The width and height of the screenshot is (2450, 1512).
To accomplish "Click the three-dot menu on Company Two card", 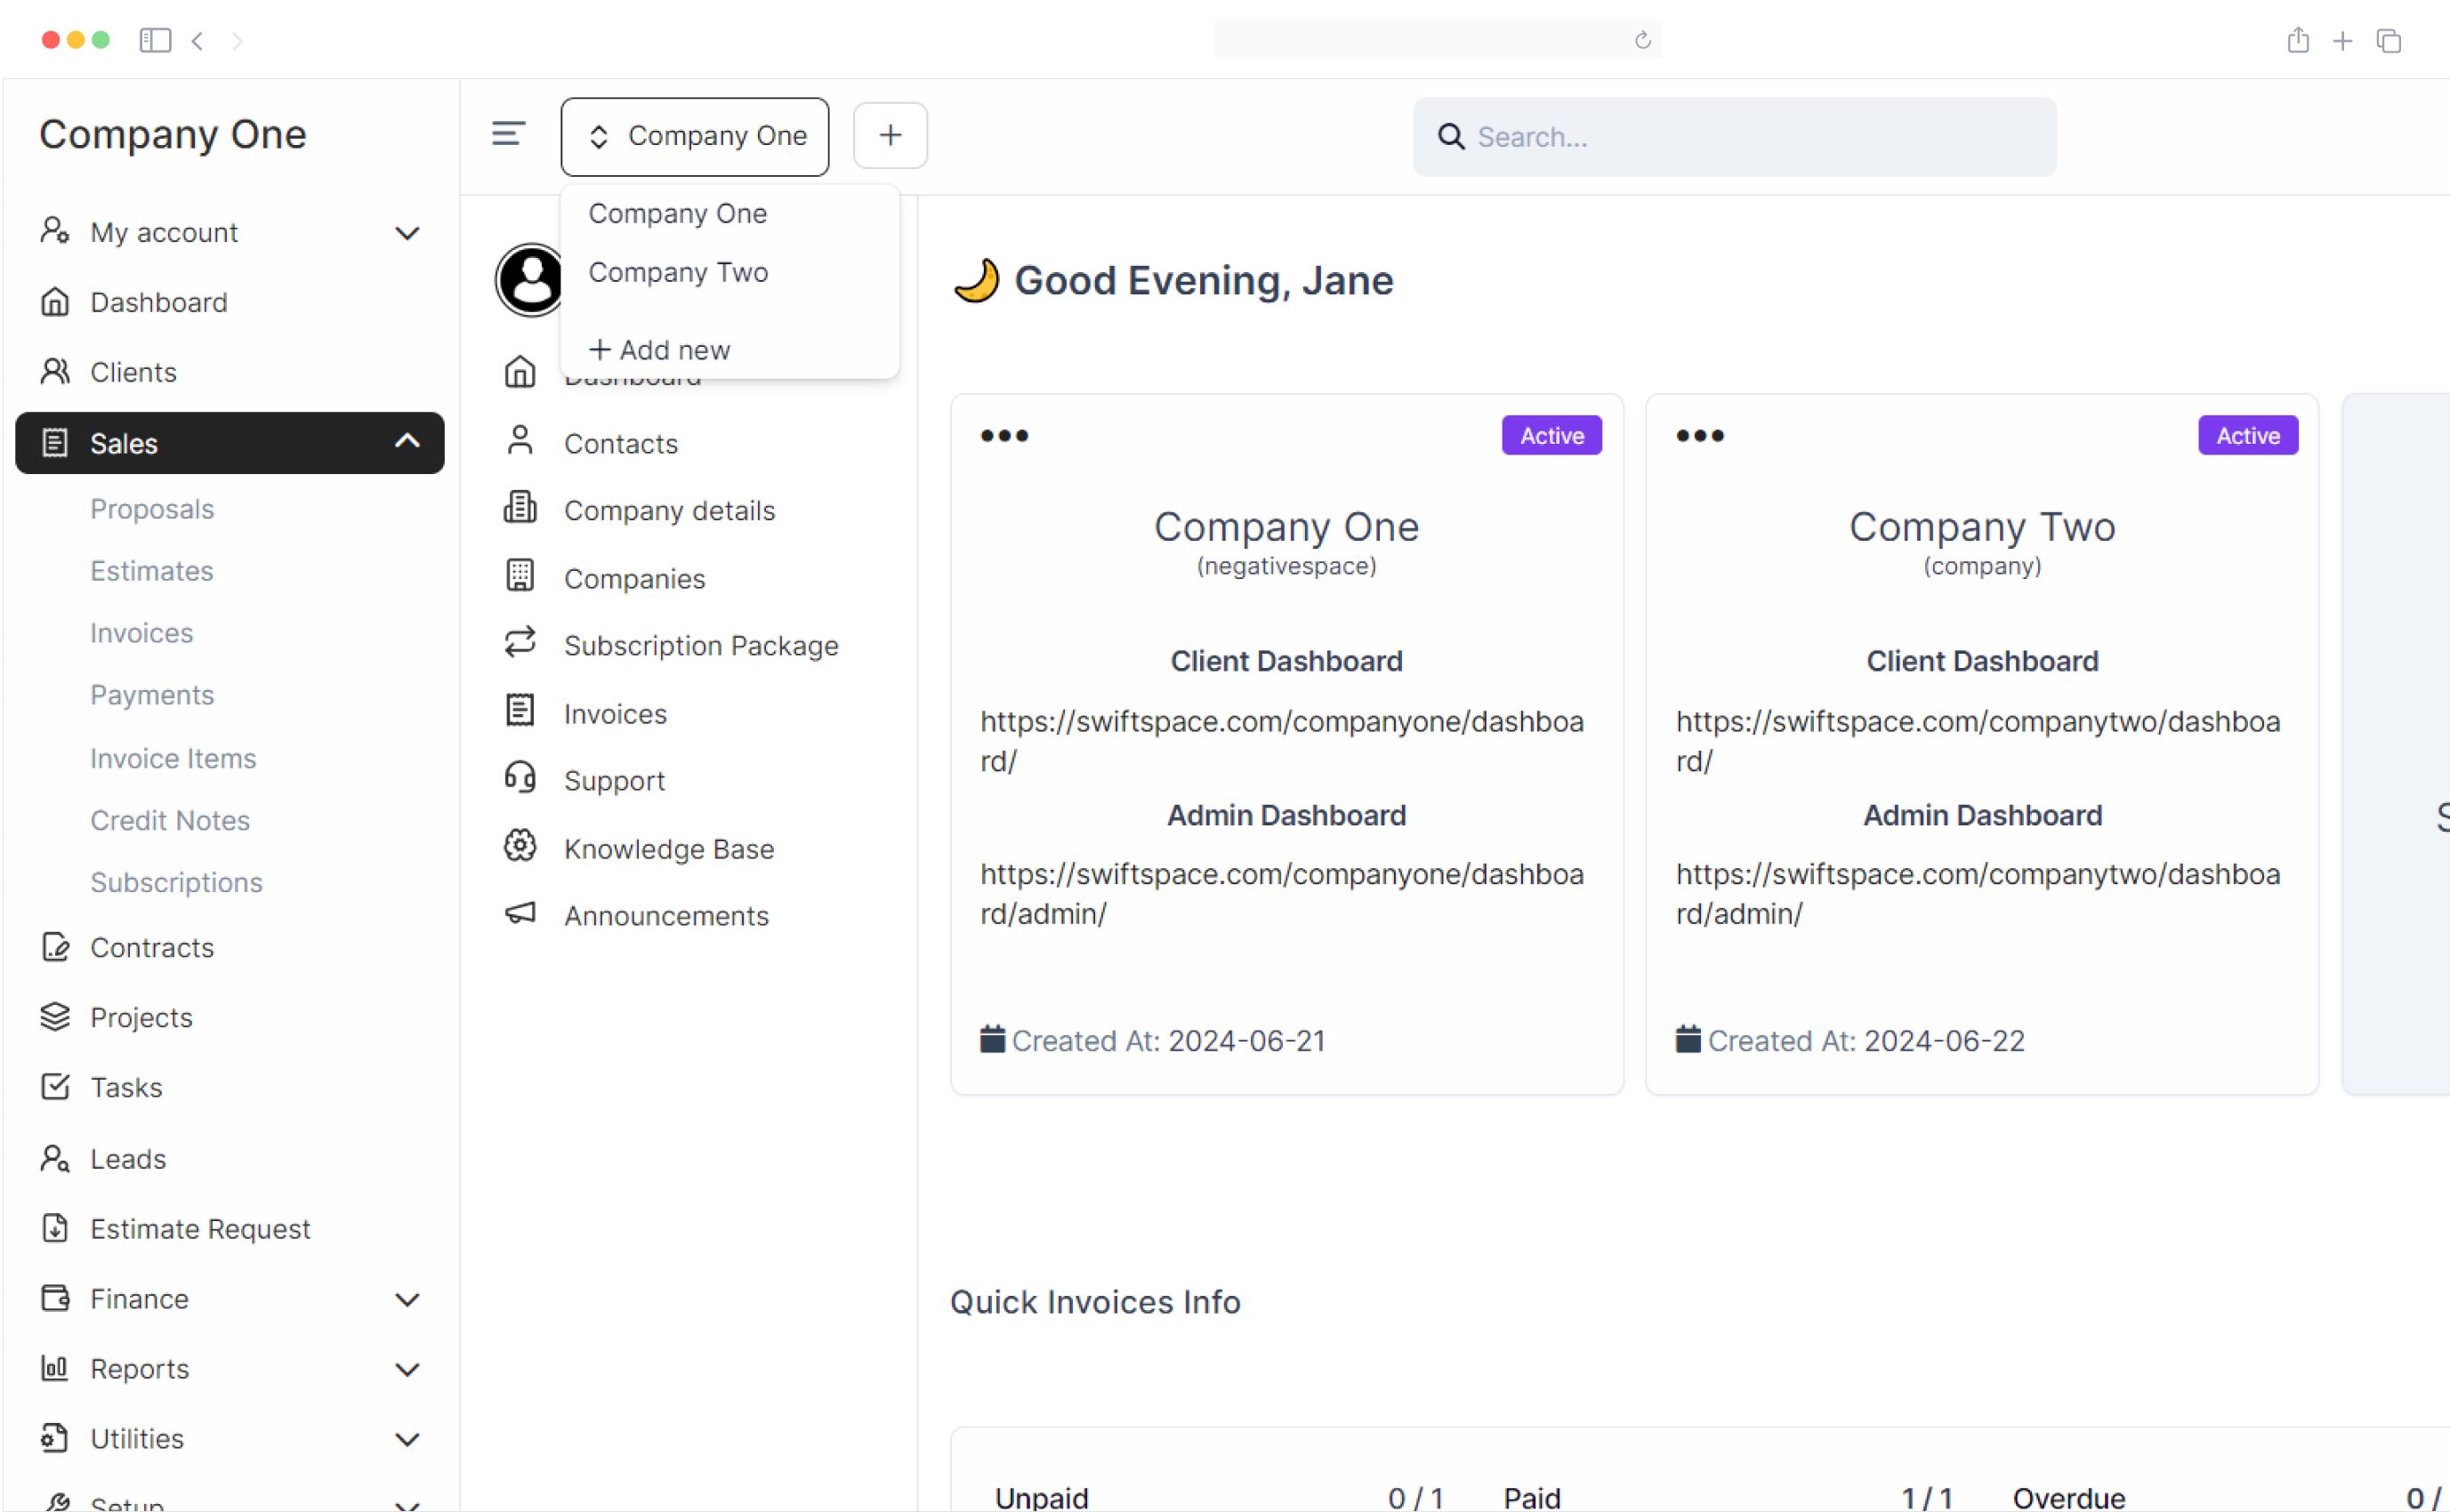I will point(1698,435).
